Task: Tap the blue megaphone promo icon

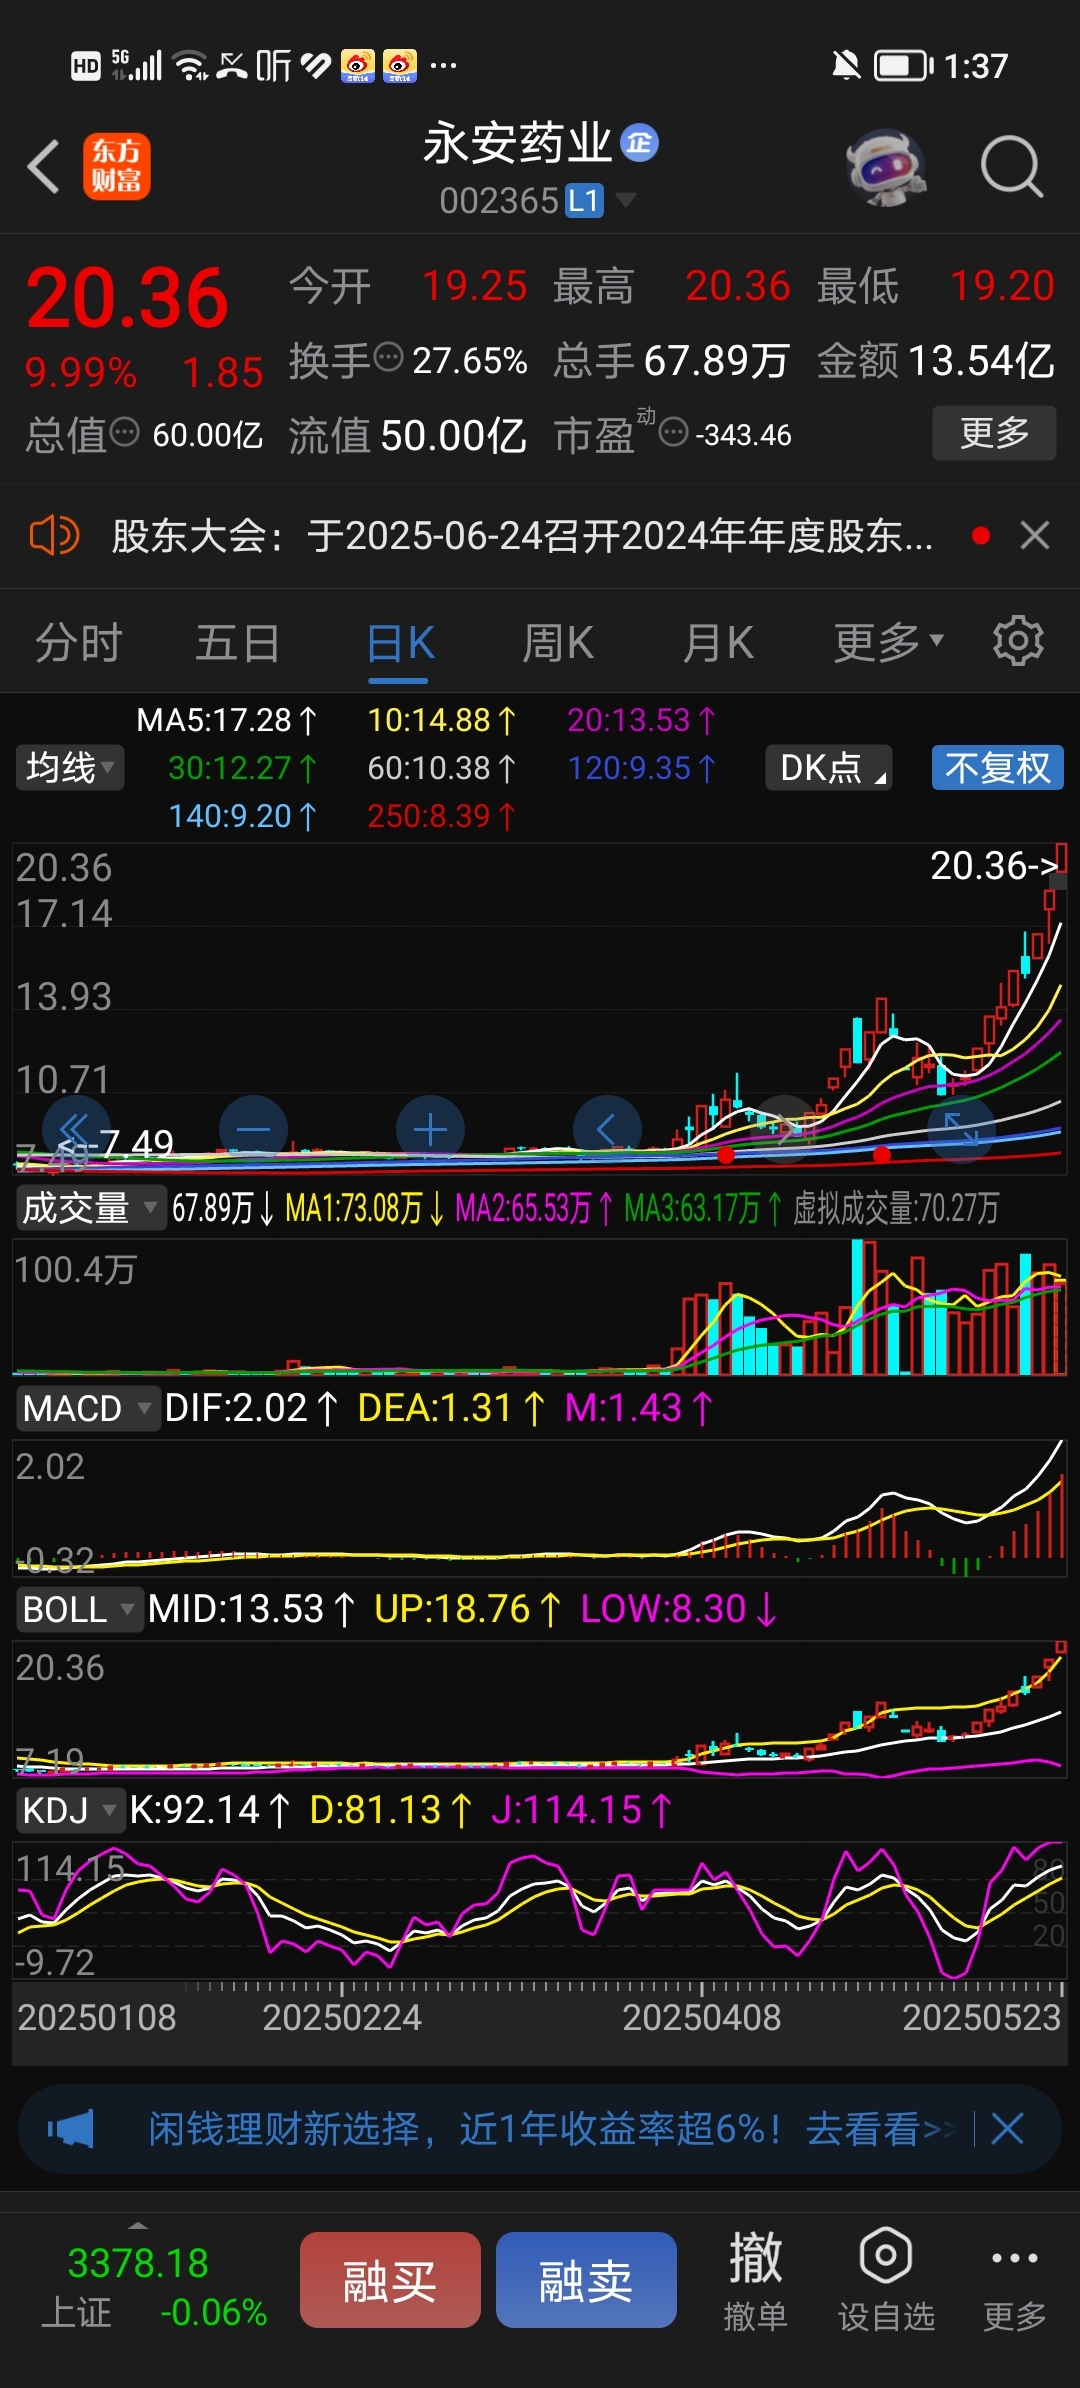Action: coord(70,2129)
